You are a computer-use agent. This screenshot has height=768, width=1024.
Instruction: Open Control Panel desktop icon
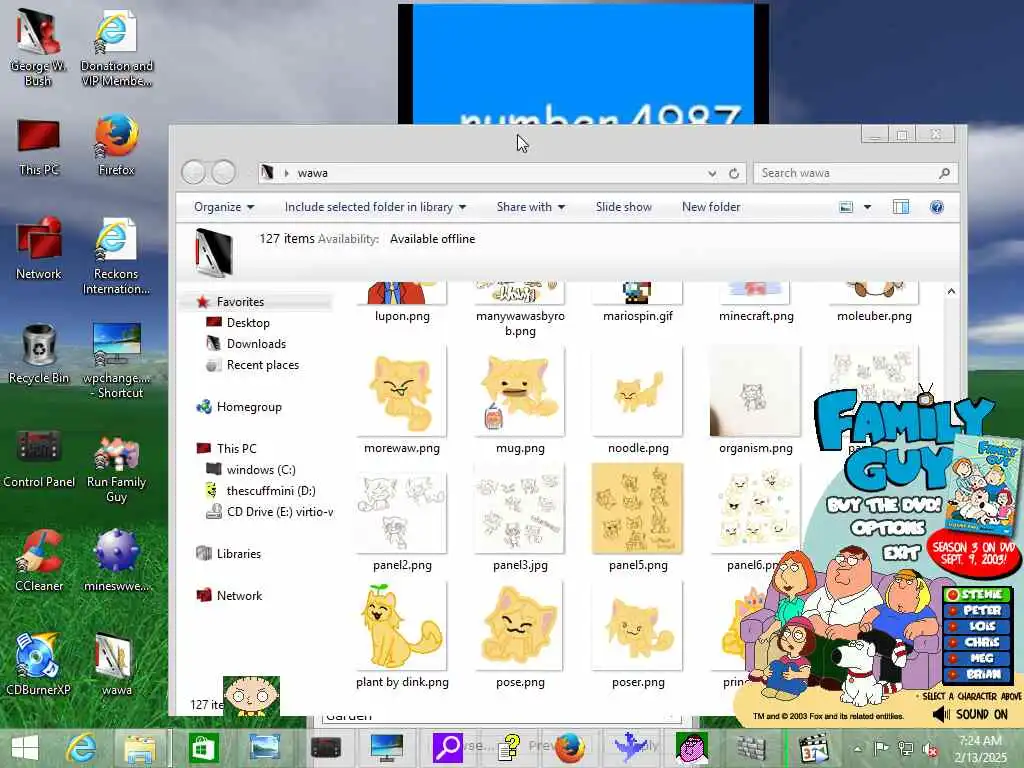(39, 458)
